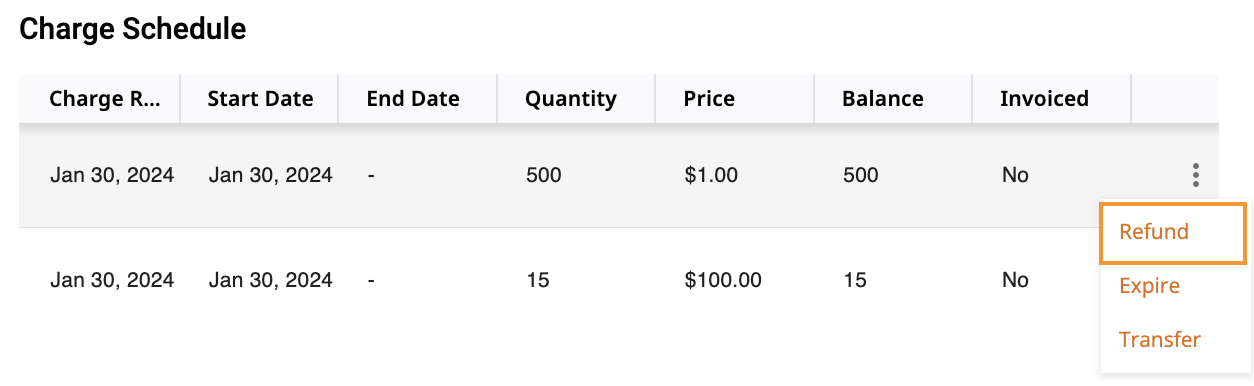Sort by the Price column header
The height and width of the screenshot is (386, 1254).
click(x=709, y=99)
